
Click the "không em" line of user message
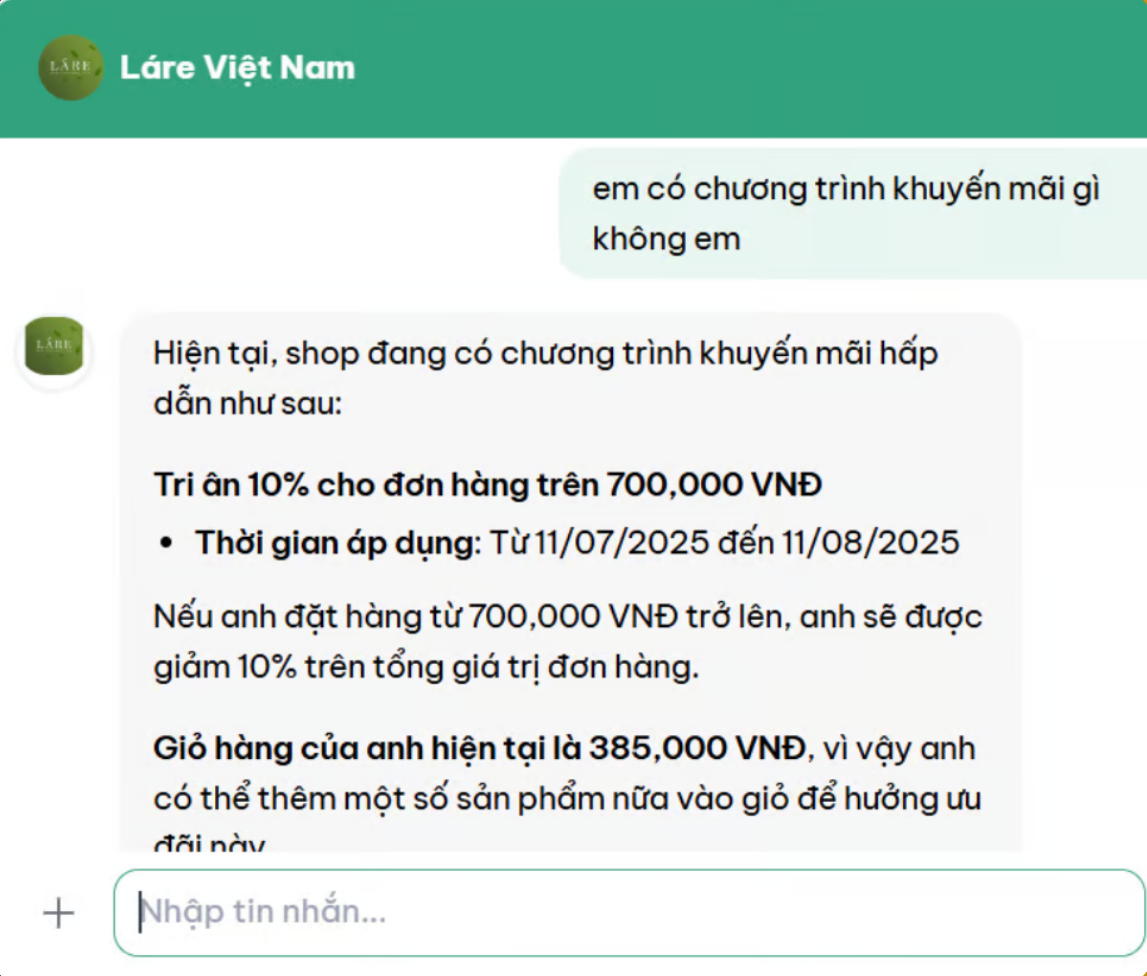pos(666,240)
